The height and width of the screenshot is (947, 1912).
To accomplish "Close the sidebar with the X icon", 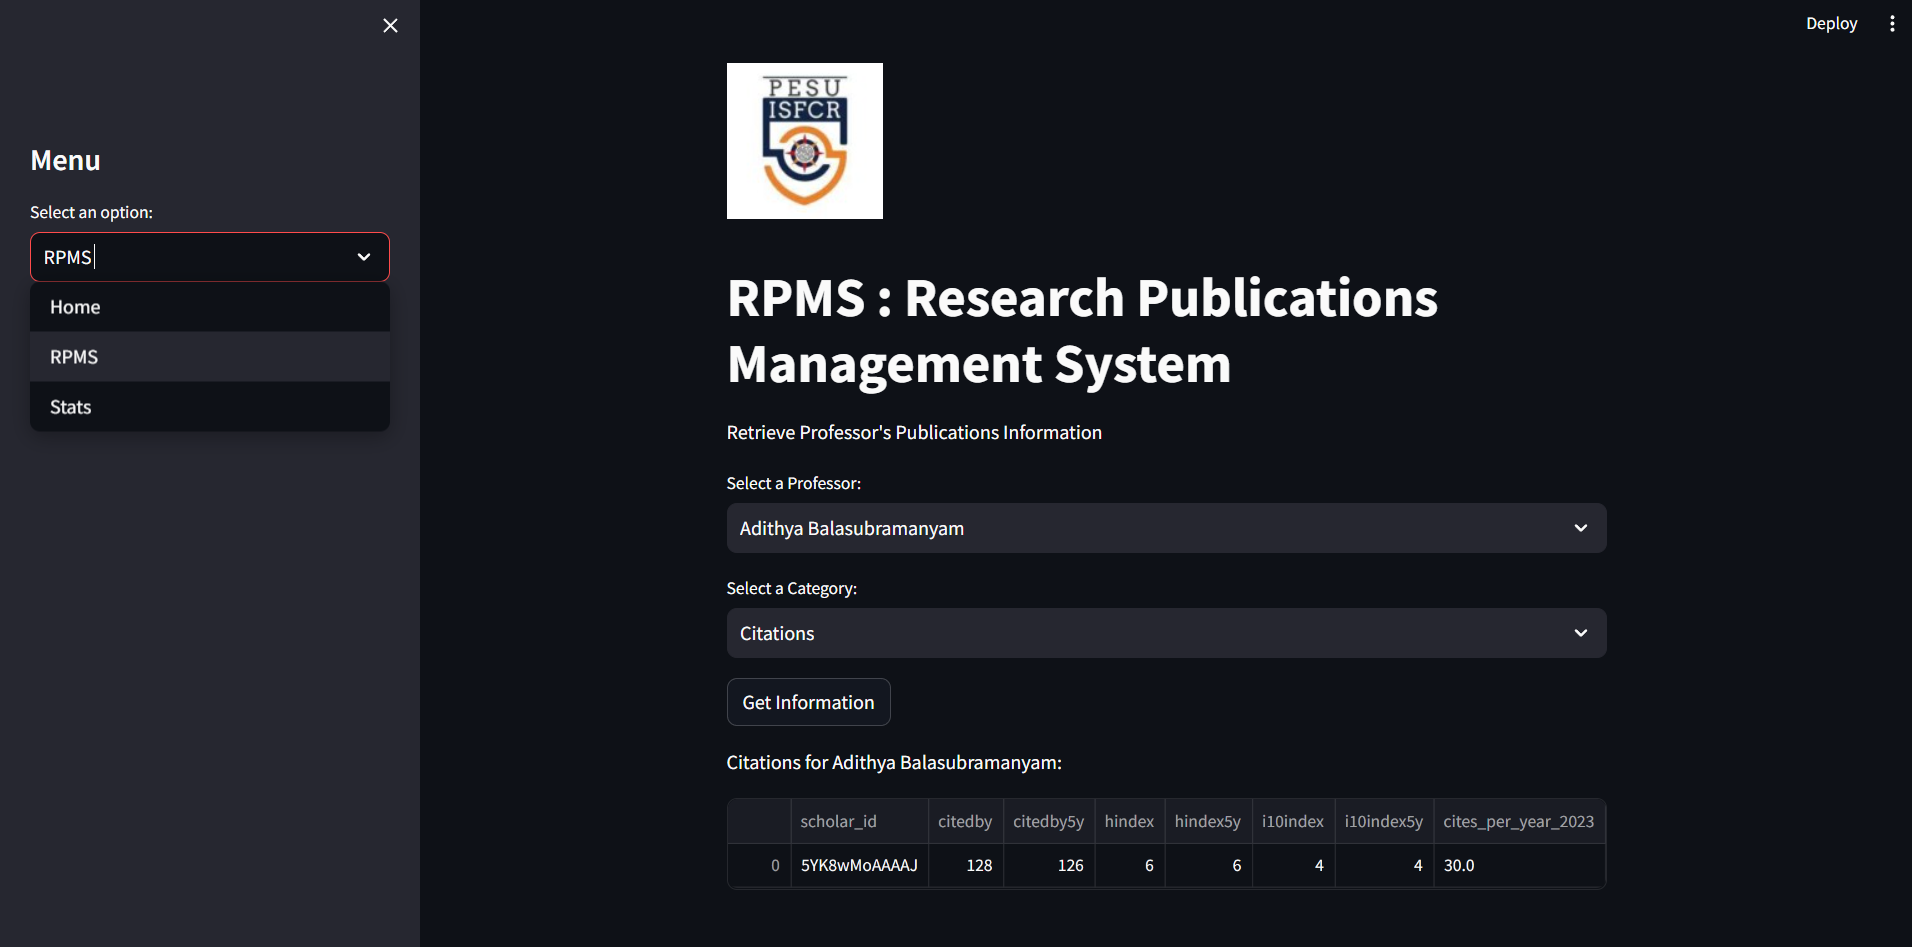I will click(x=390, y=26).
